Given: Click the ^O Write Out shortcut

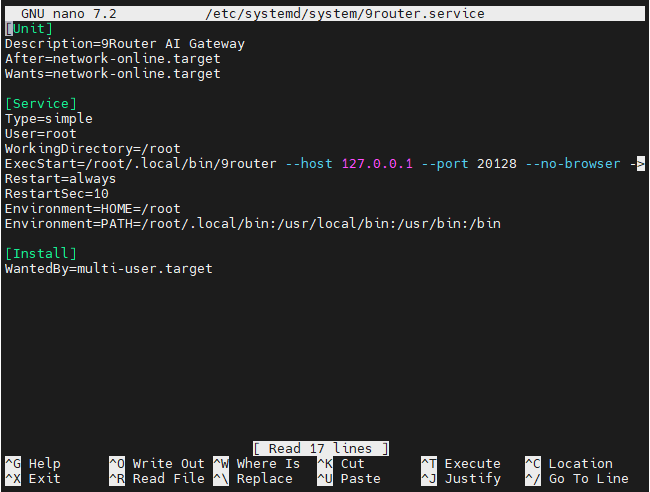Looking at the screenshot, I should tap(157, 463).
